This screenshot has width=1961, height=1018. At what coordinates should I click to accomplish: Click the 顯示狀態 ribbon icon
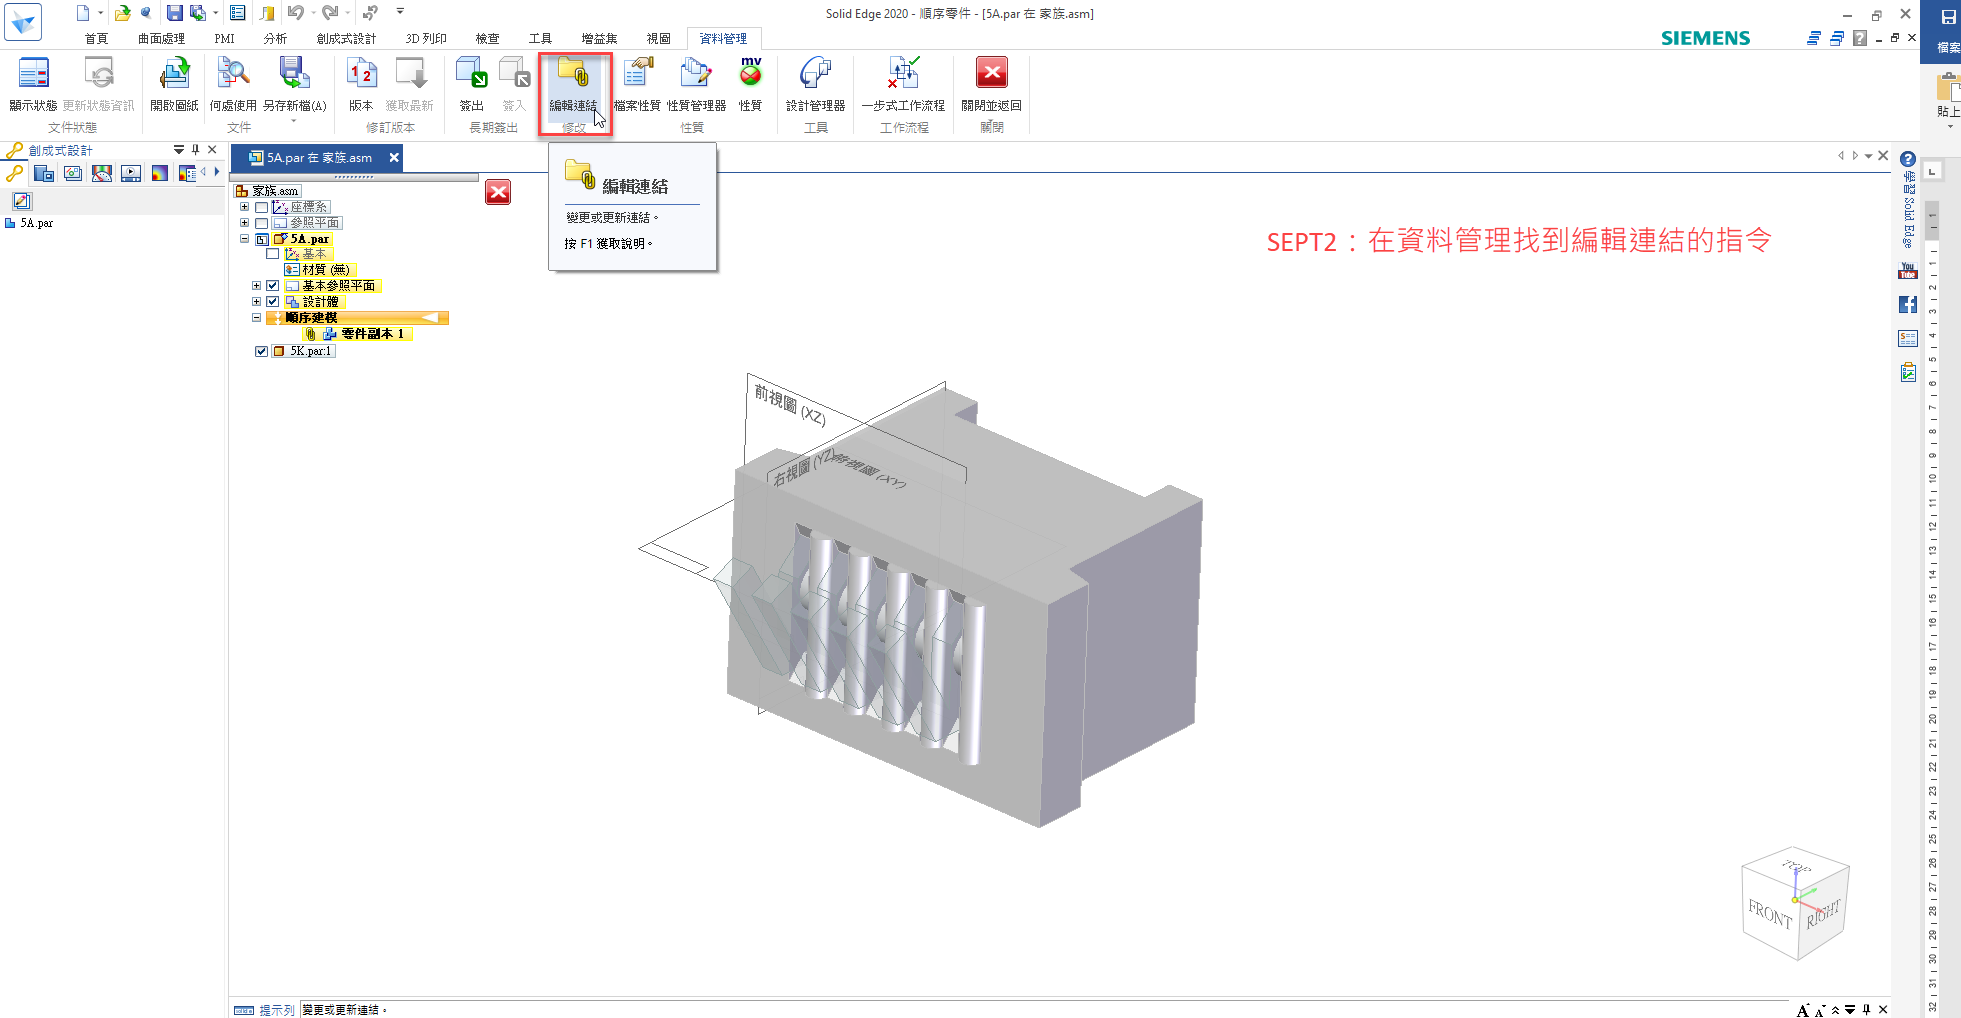(33, 74)
